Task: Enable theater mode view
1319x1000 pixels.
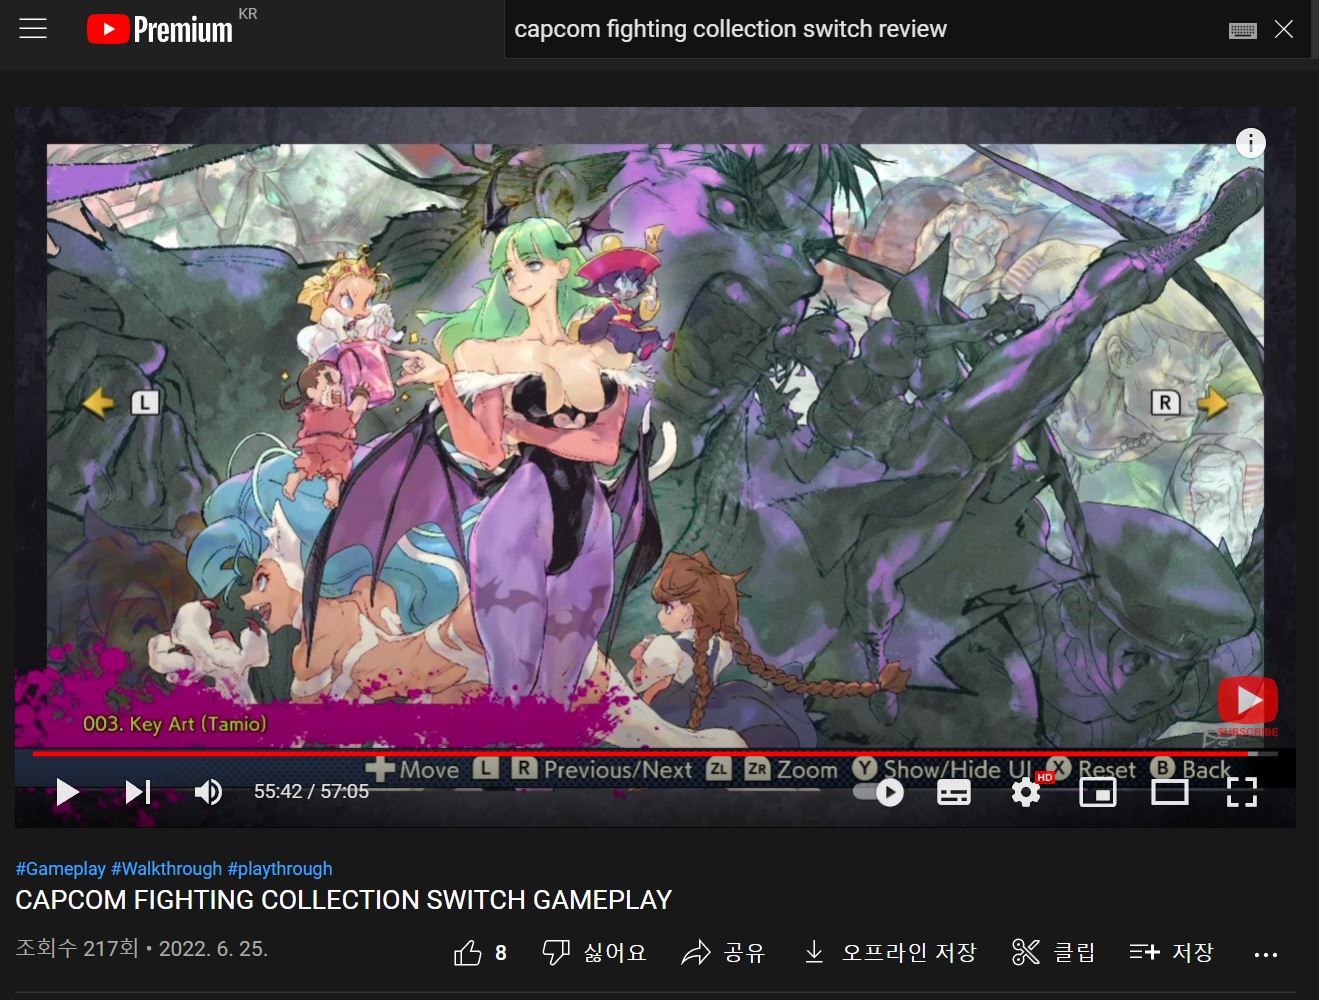Action: point(1169,792)
